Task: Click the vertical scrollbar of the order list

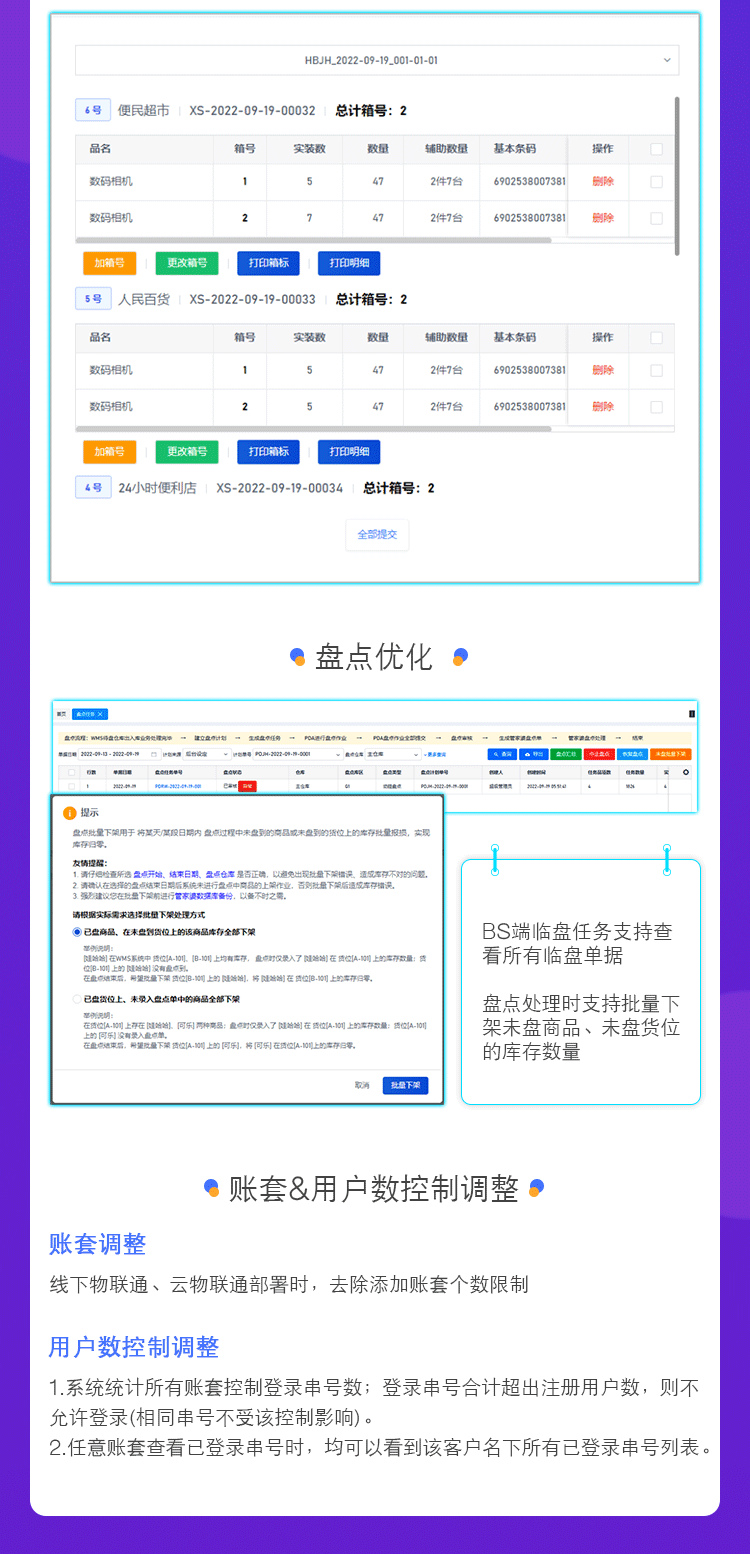Action: pyautogui.click(x=677, y=175)
